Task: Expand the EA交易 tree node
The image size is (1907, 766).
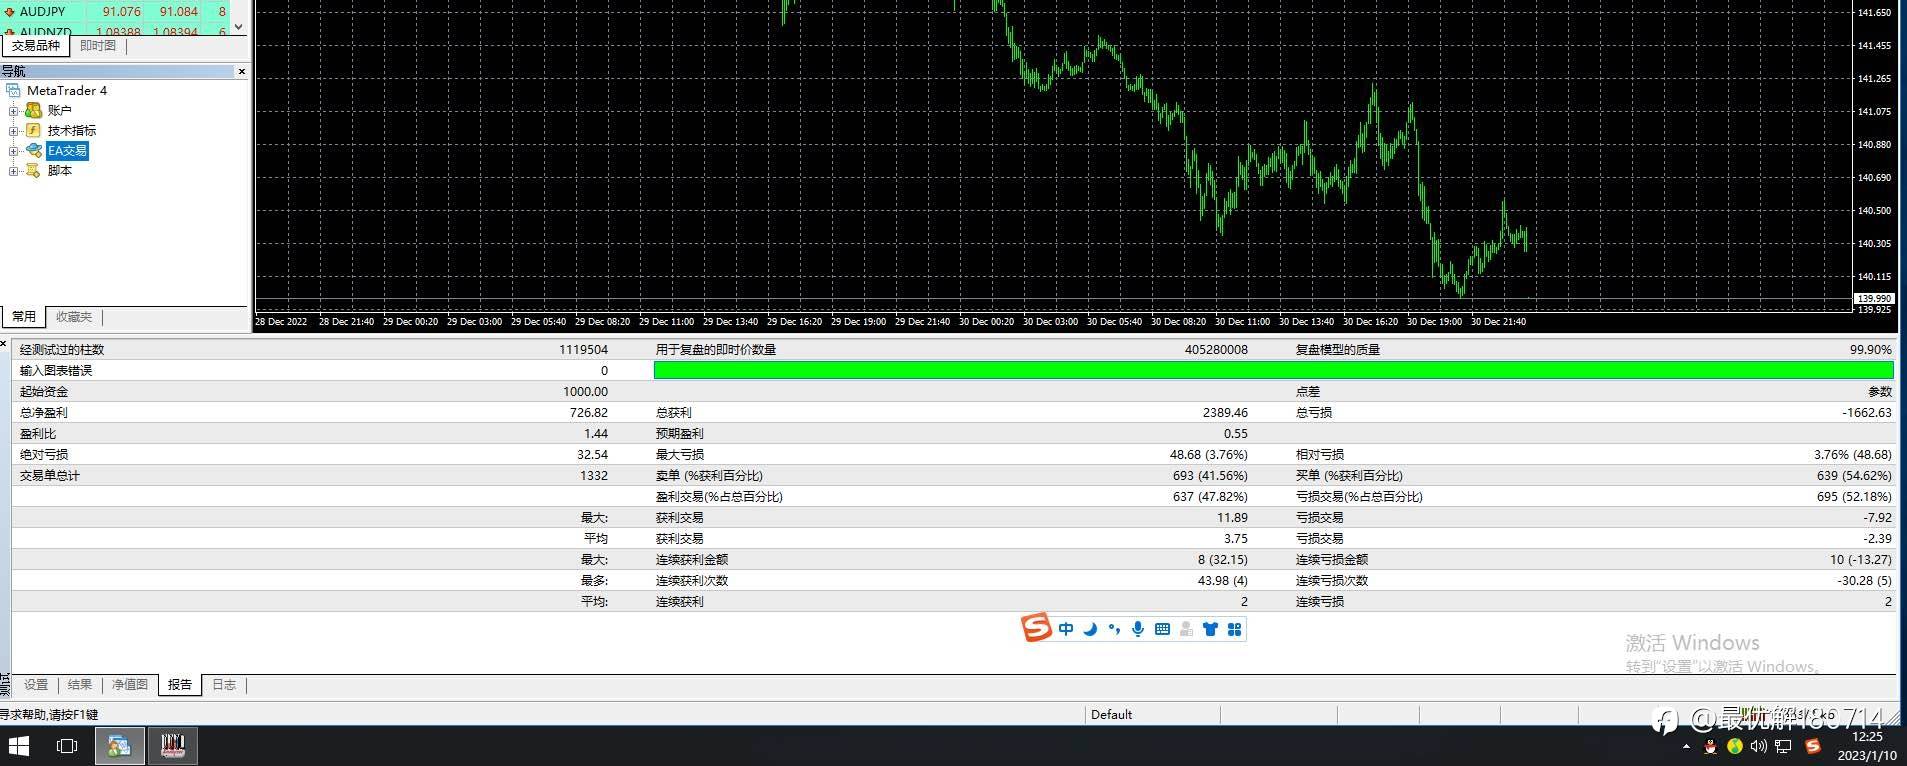Action: [14, 150]
